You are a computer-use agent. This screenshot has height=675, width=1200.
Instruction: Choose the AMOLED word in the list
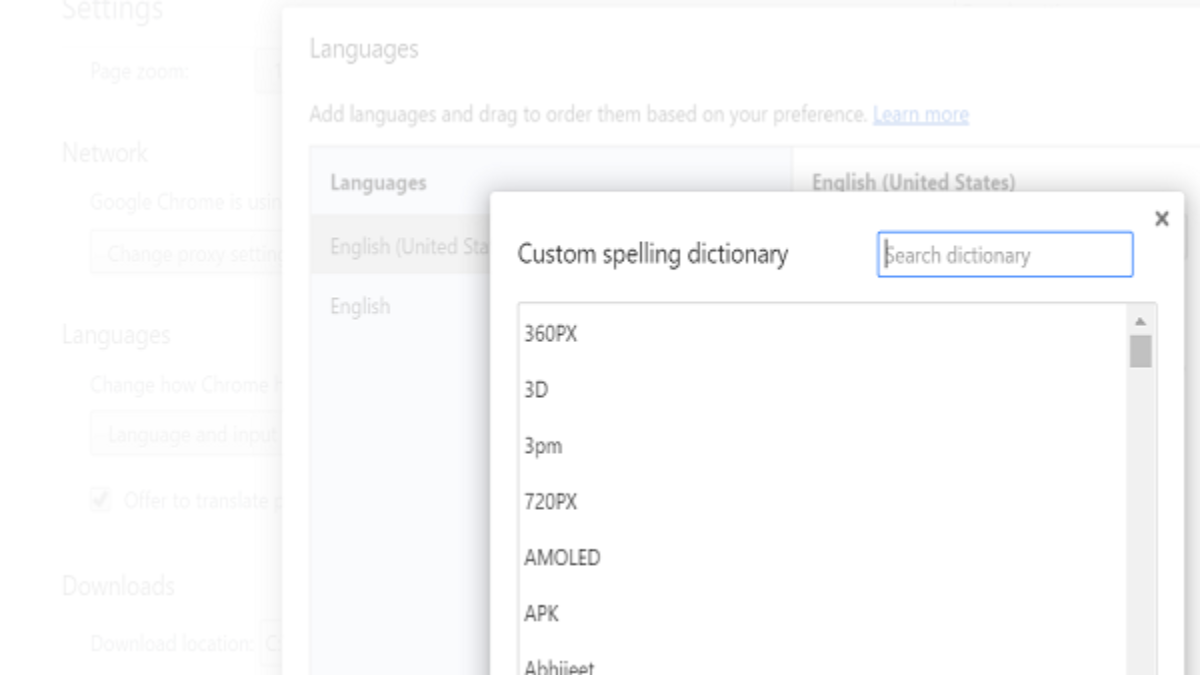pos(562,558)
